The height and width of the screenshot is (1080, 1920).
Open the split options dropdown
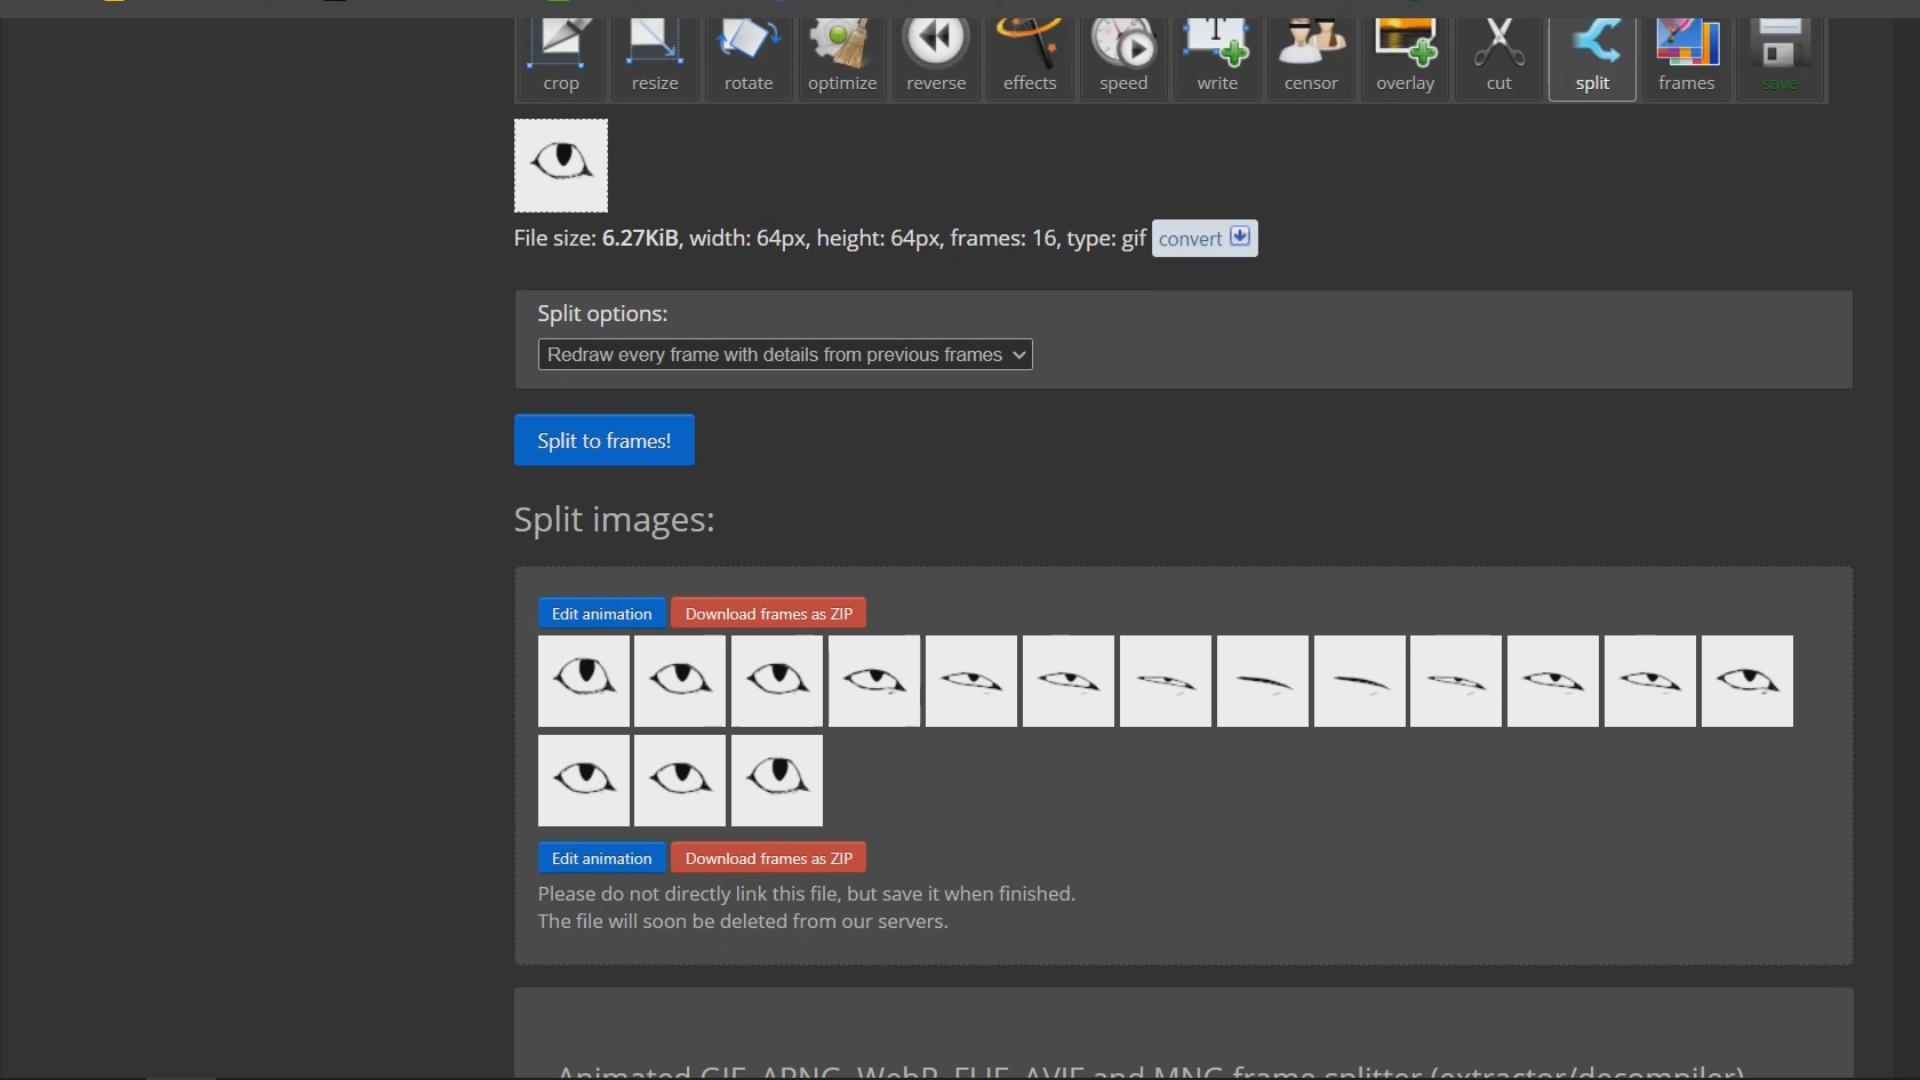tap(785, 355)
